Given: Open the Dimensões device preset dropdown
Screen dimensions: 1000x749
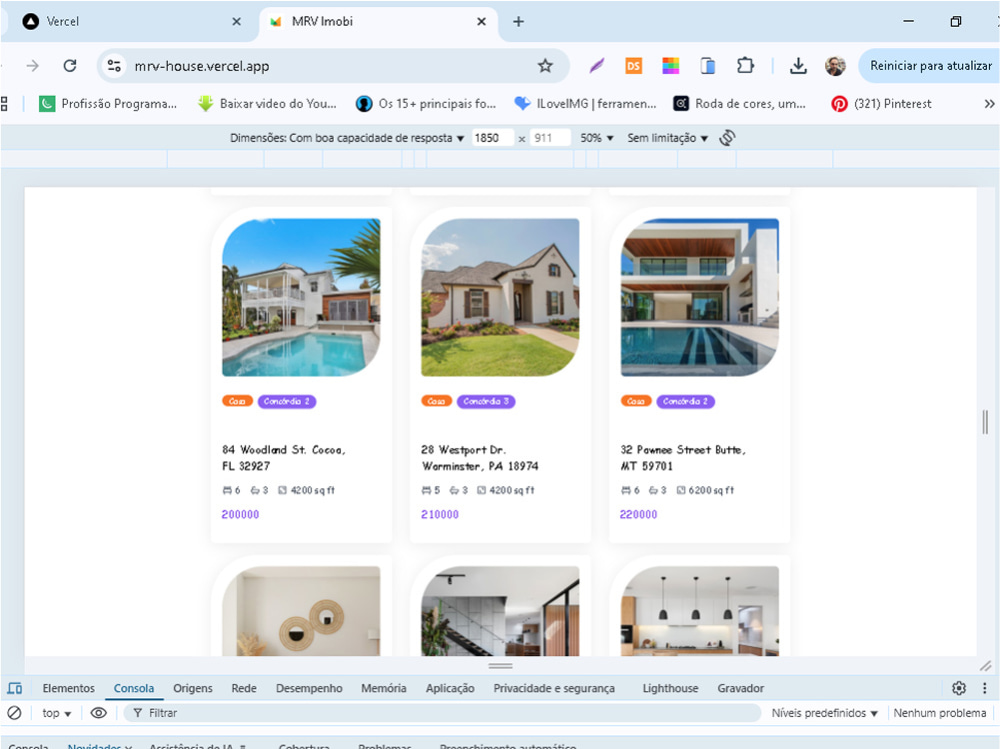Looking at the screenshot, I should pyautogui.click(x=347, y=138).
